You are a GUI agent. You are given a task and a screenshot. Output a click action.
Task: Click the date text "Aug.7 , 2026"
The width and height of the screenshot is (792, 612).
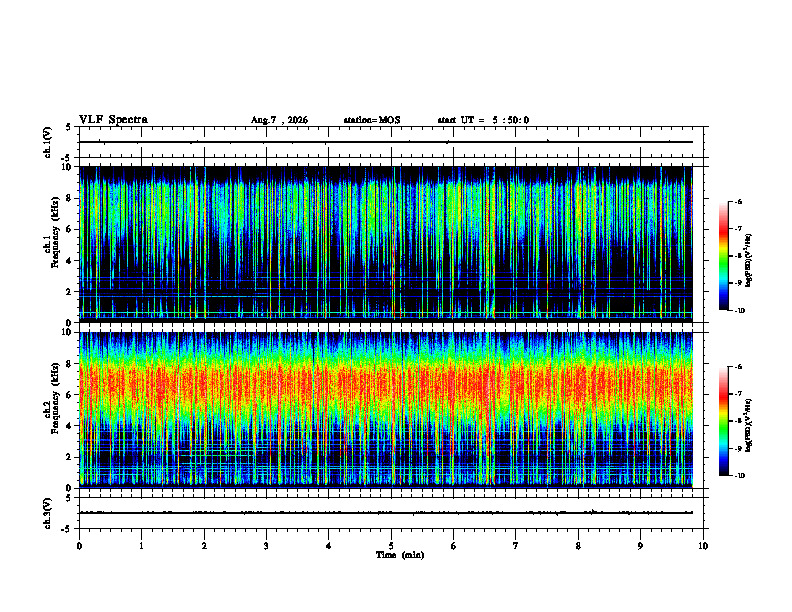(279, 120)
